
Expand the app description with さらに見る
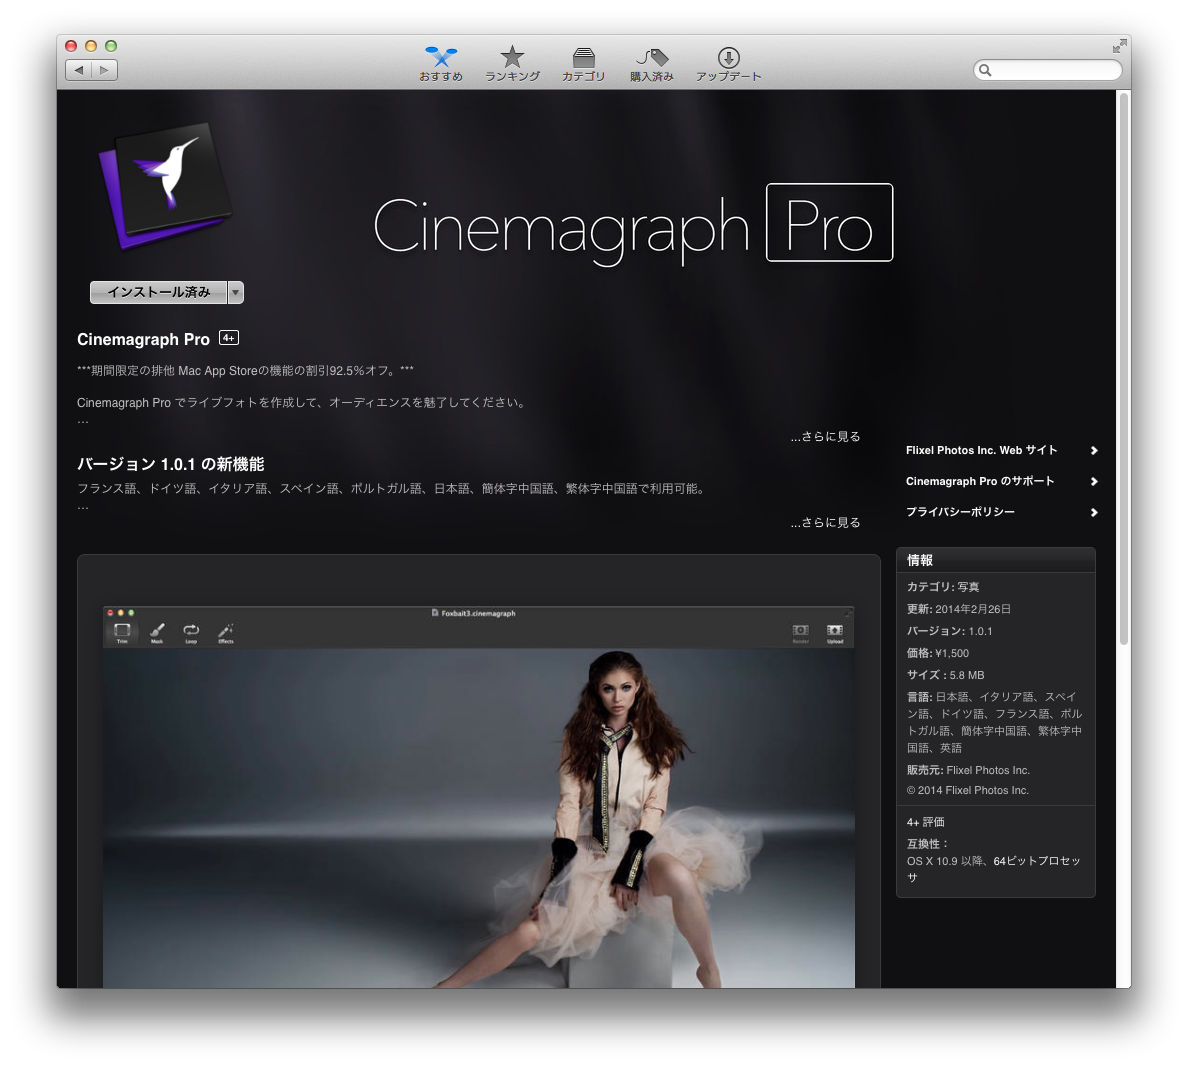coord(824,436)
